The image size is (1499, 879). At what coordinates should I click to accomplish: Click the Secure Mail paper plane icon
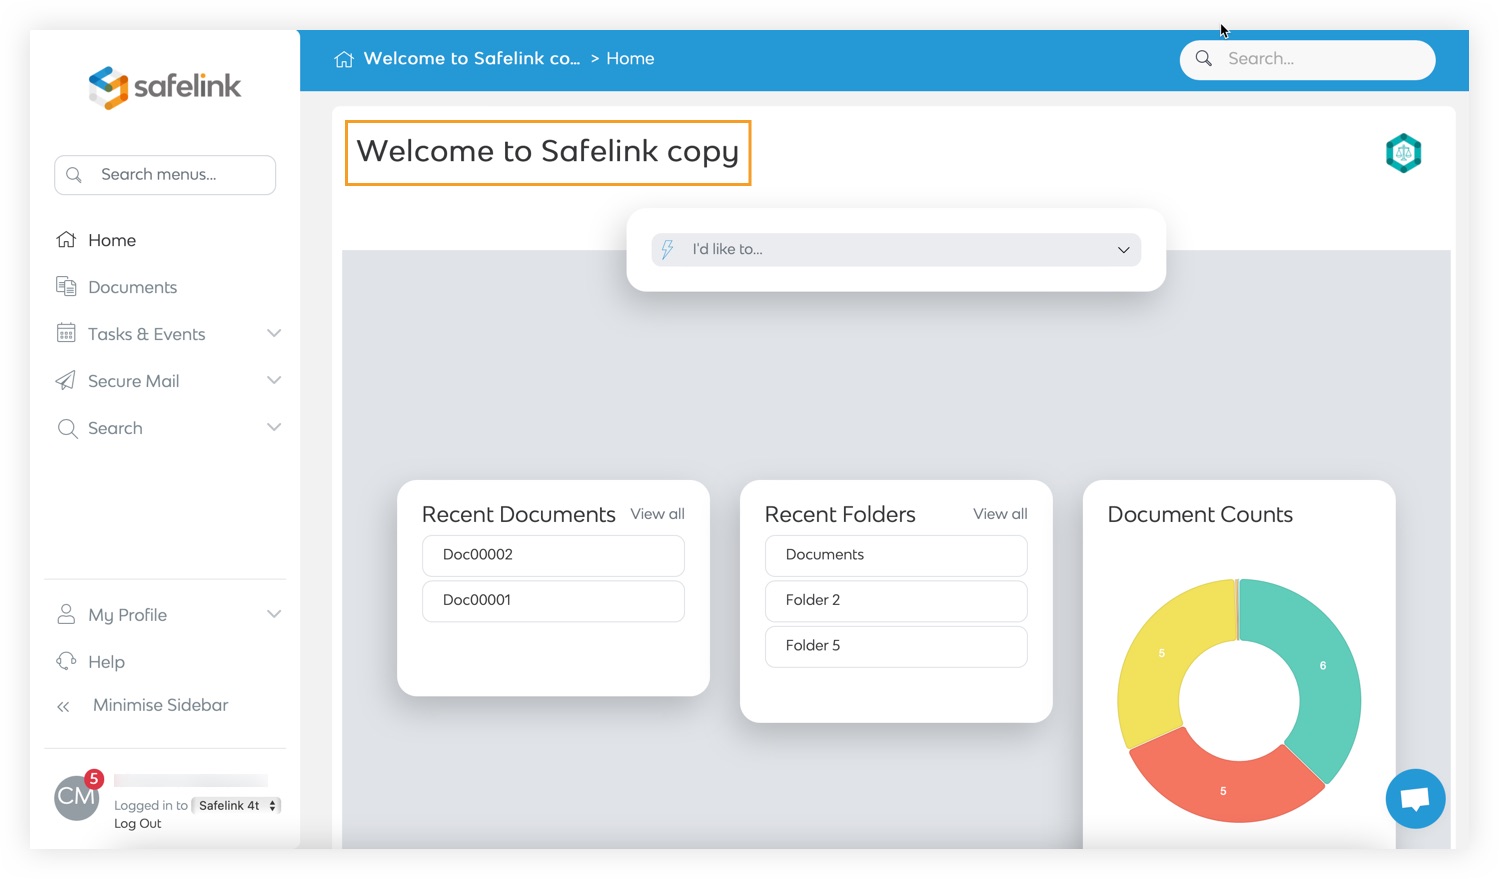(66, 380)
